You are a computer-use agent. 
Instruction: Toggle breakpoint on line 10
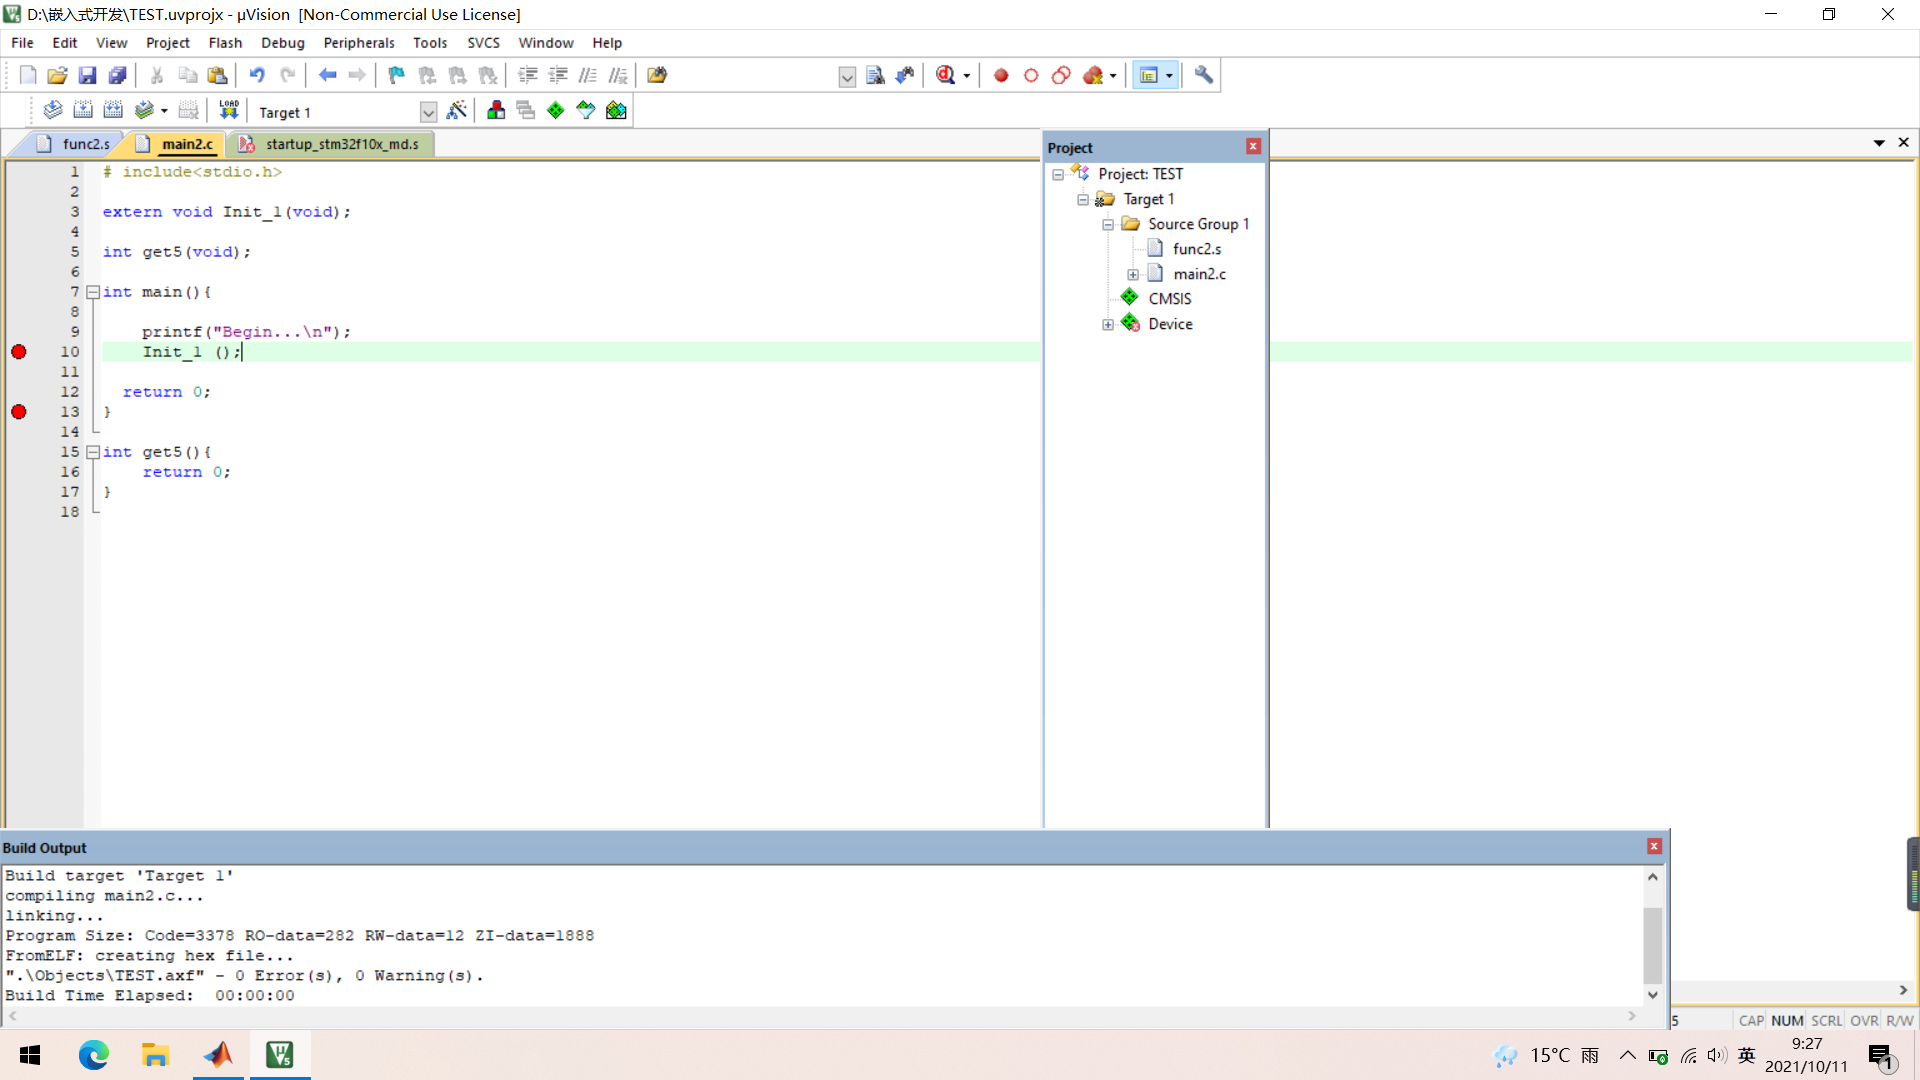point(19,352)
